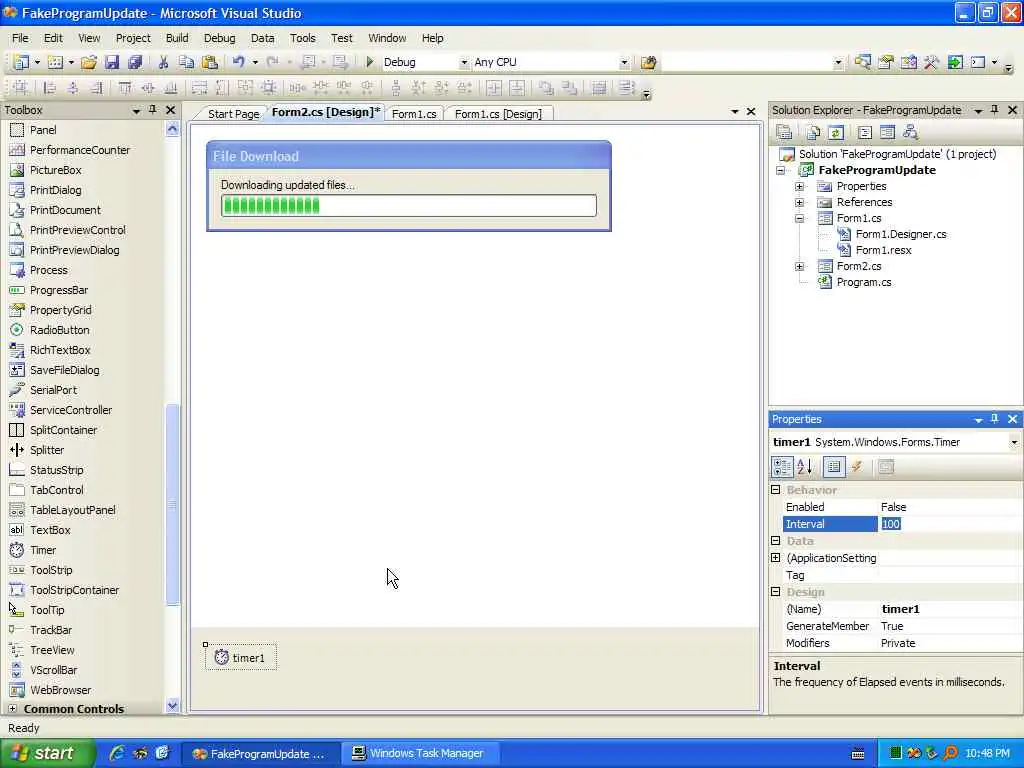The image size is (1024, 768).
Task: Select Form1.resx in Solution Explorer
Action: [x=883, y=250]
